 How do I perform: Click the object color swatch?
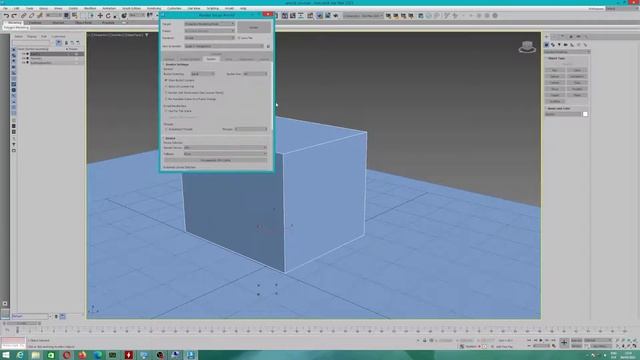(585, 114)
